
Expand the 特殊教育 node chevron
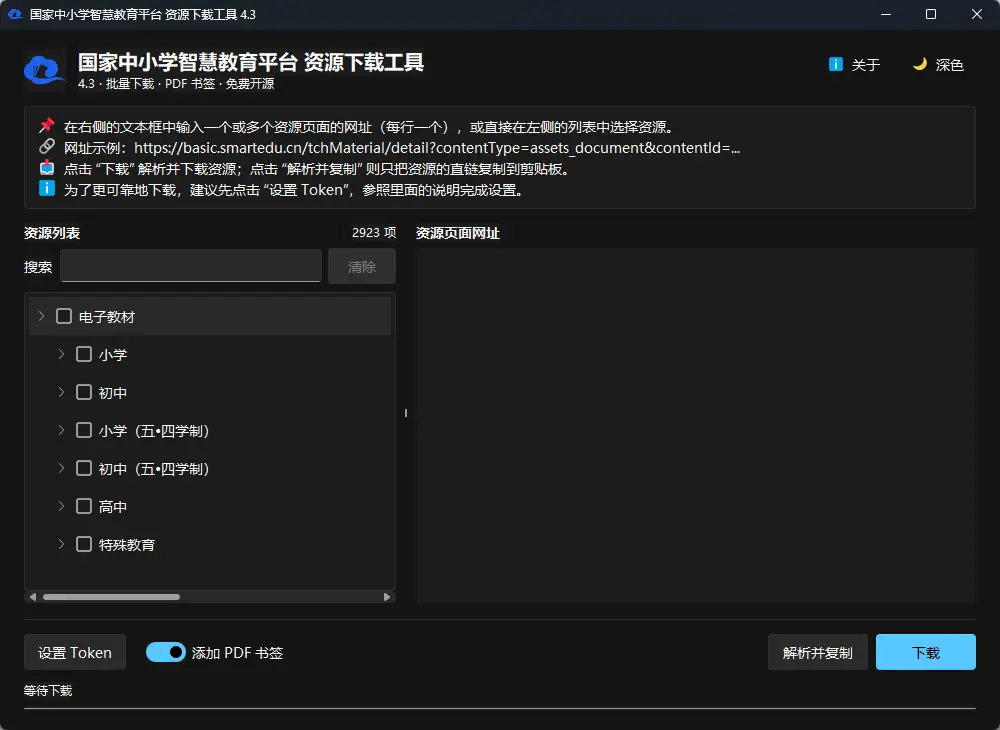(x=61, y=544)
